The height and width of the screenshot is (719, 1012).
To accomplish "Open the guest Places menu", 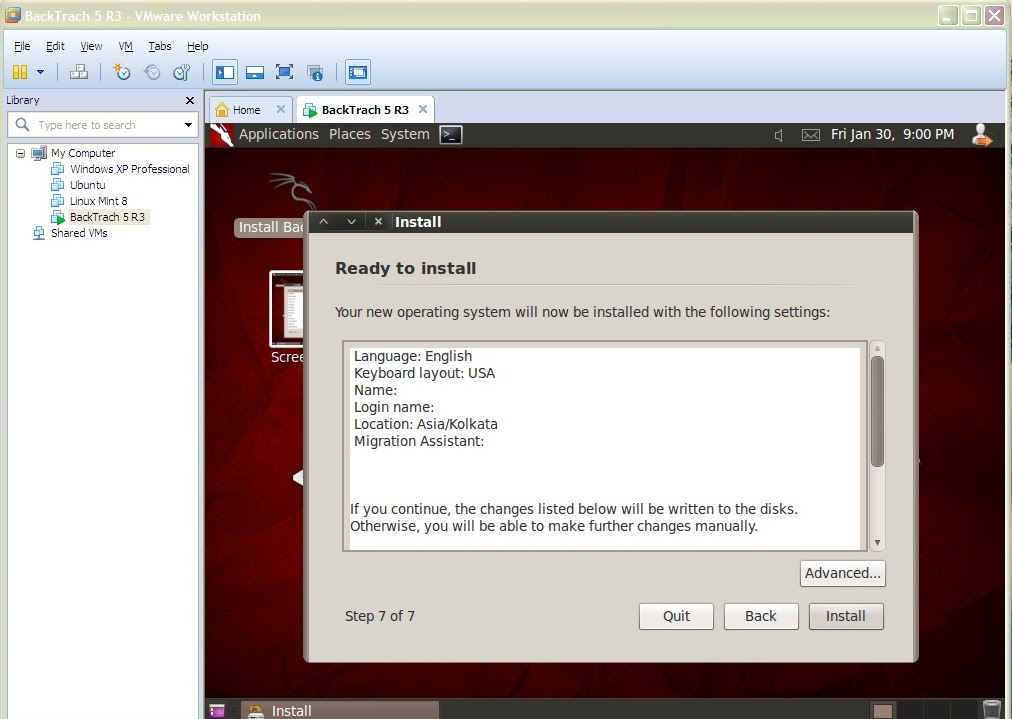I will pos(350,134).
